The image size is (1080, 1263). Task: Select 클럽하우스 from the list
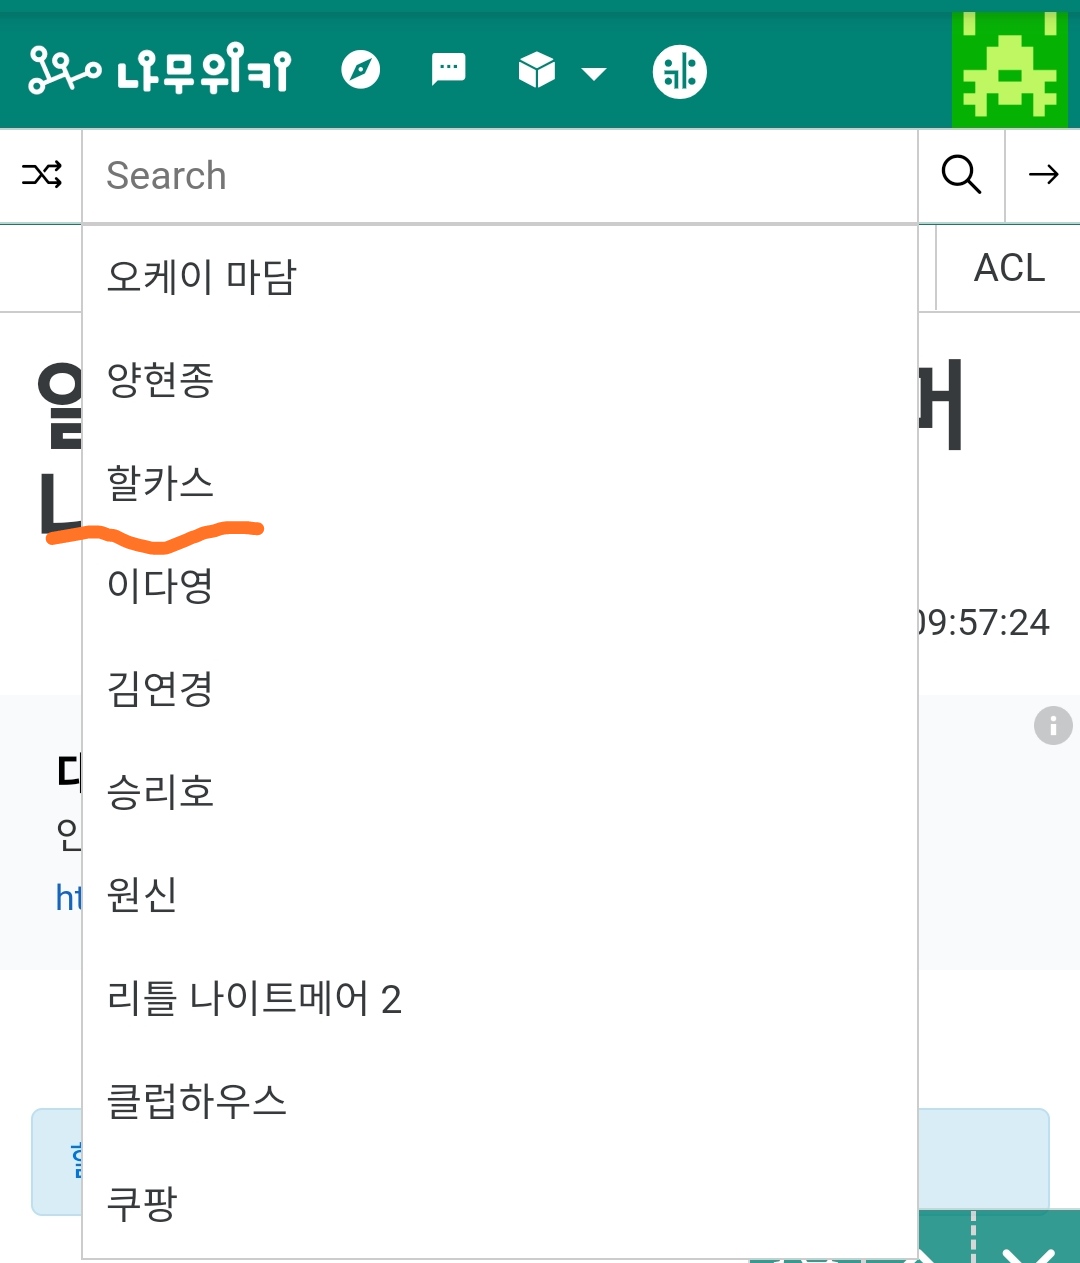click(x=197, y=1101)
